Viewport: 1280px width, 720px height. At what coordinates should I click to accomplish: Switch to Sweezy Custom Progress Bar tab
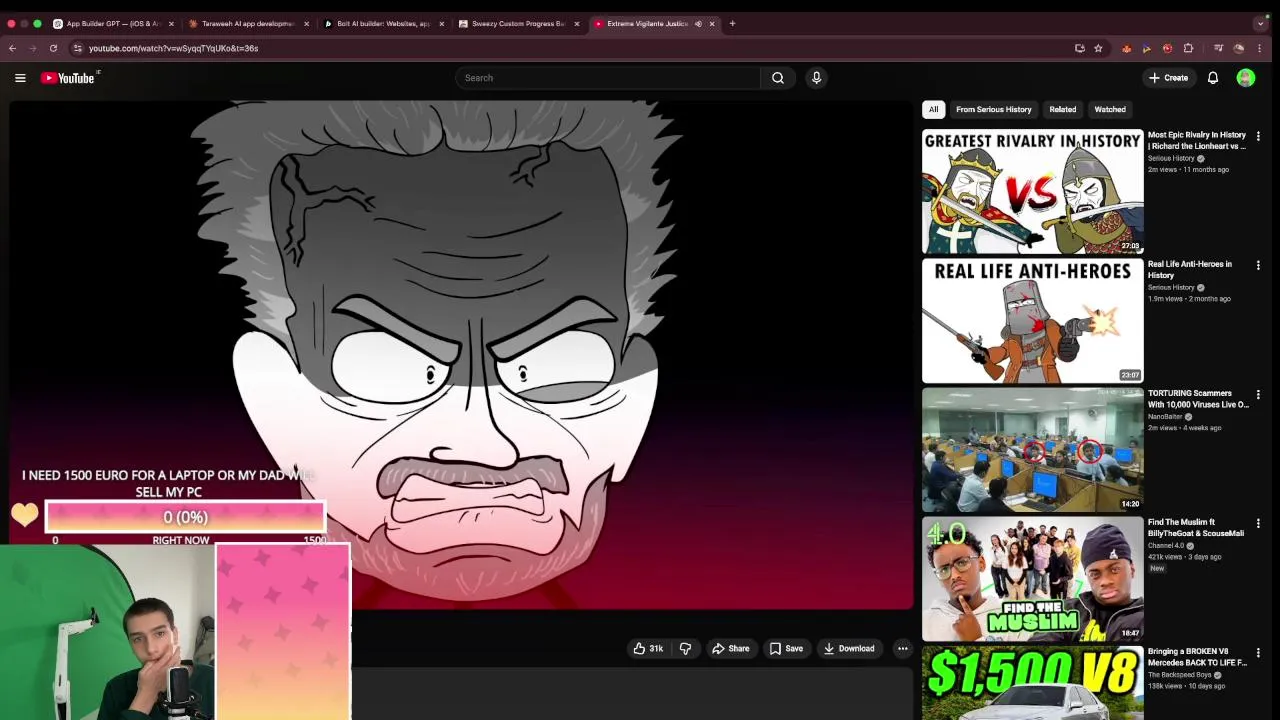[x=518, y=23]
